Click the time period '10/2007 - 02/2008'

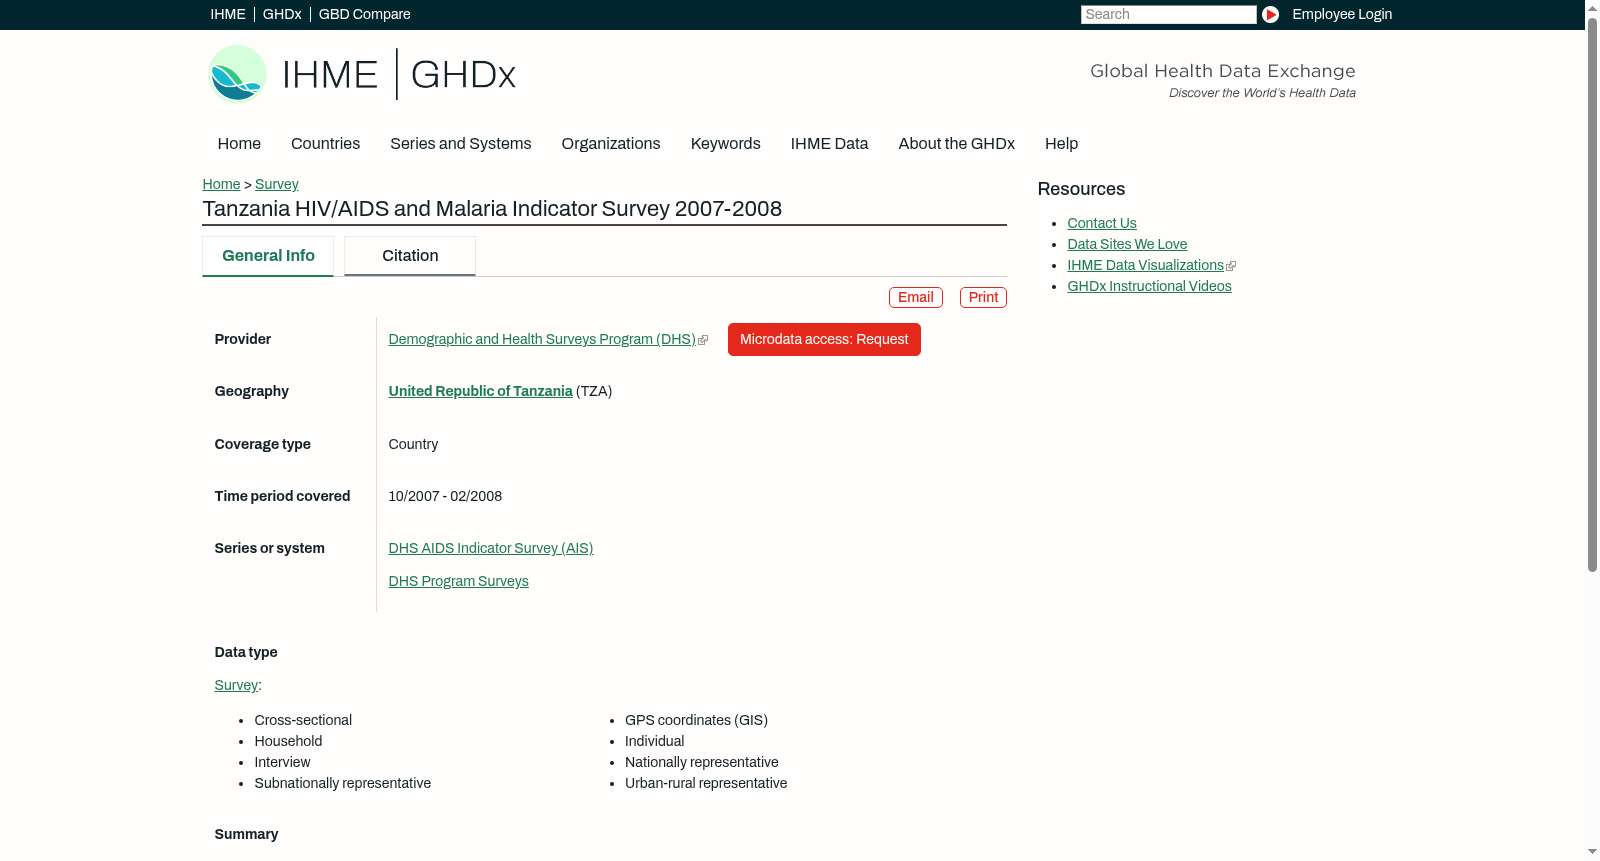(x=445, y=496)
